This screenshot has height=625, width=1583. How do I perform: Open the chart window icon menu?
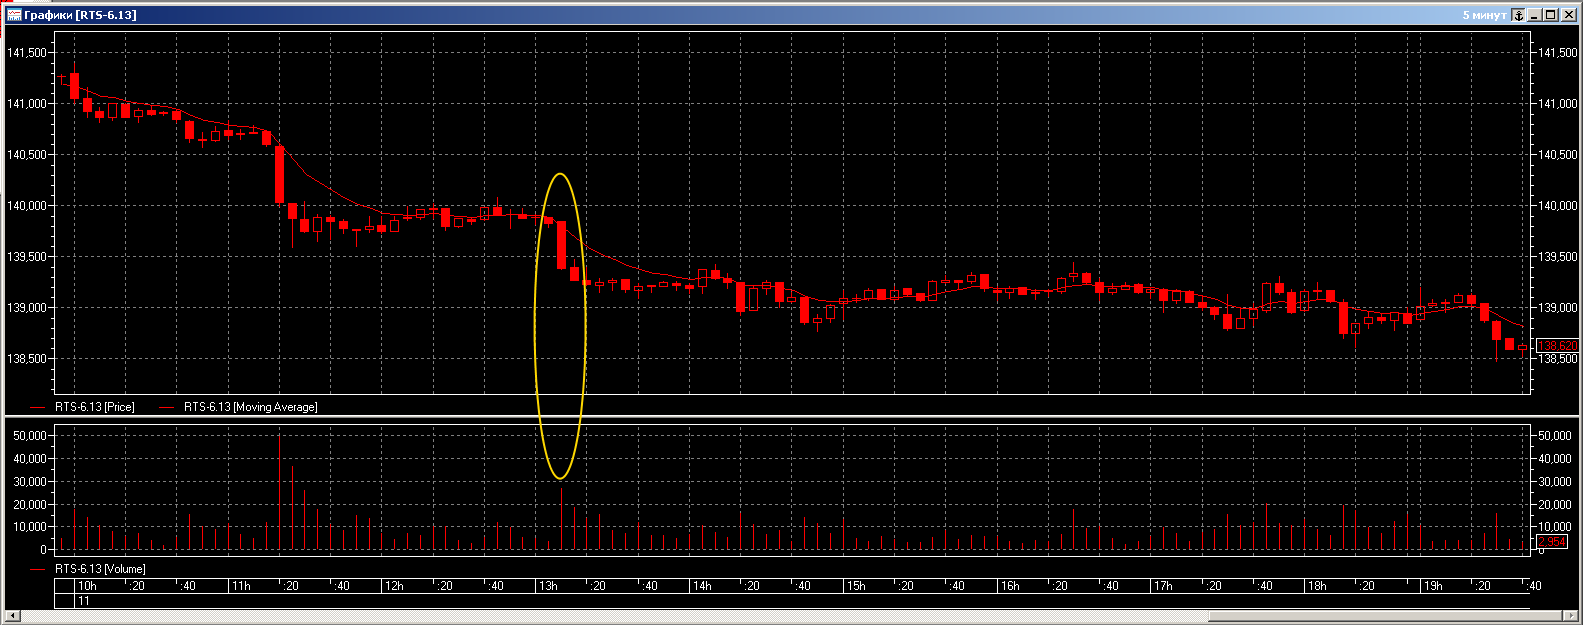pos(14,15)
